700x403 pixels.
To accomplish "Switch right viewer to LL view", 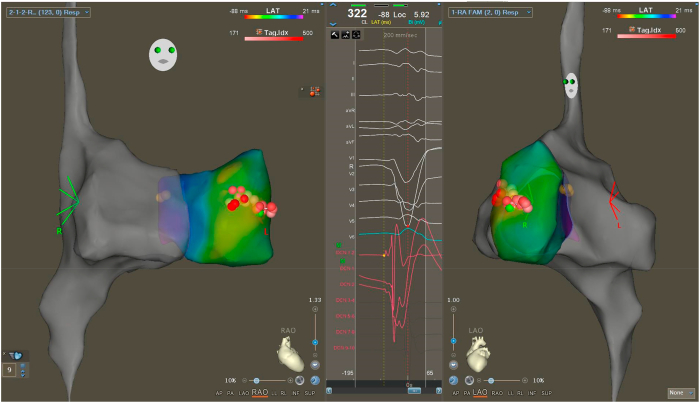I will click(x=510, y=393).
